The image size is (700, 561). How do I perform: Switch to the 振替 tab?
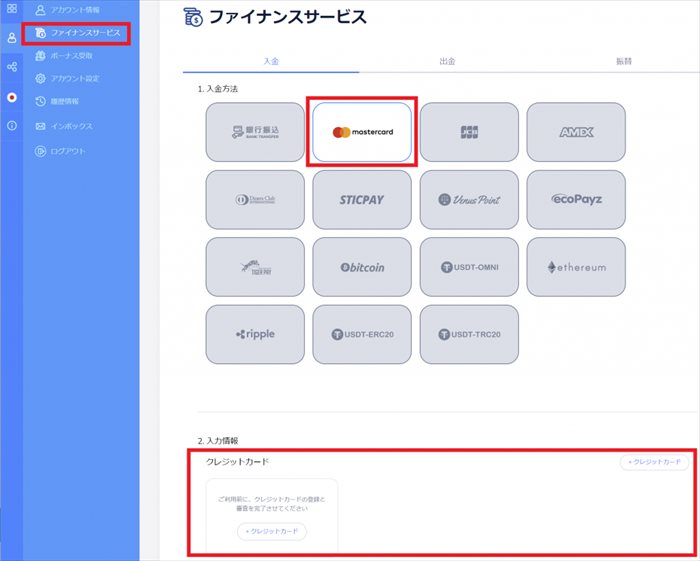point(624,62)
